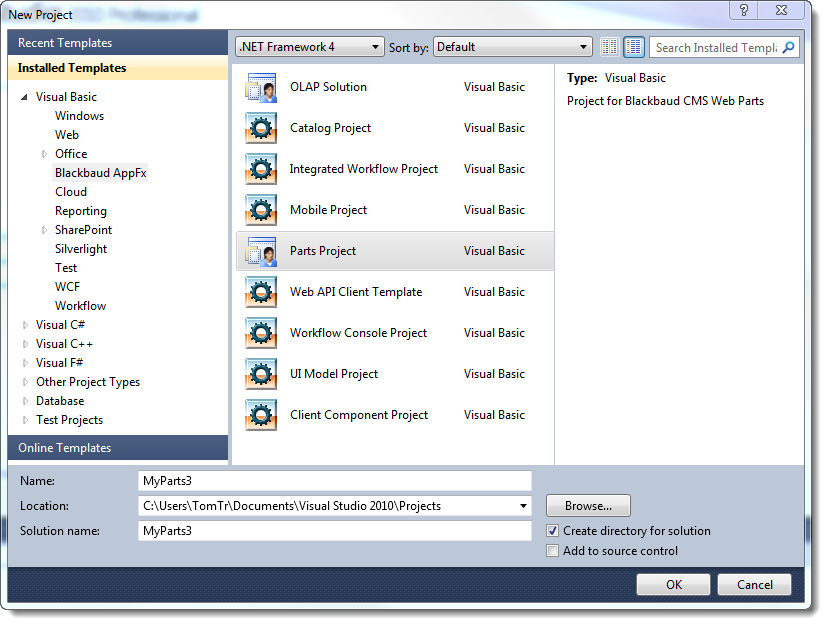Enable Add to source control checkbox

pos(552,551)
